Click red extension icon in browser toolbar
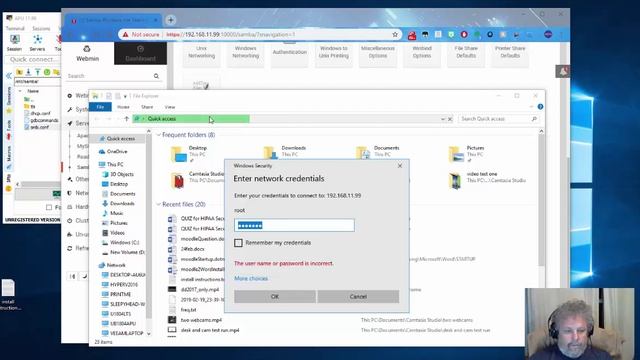 412,35
